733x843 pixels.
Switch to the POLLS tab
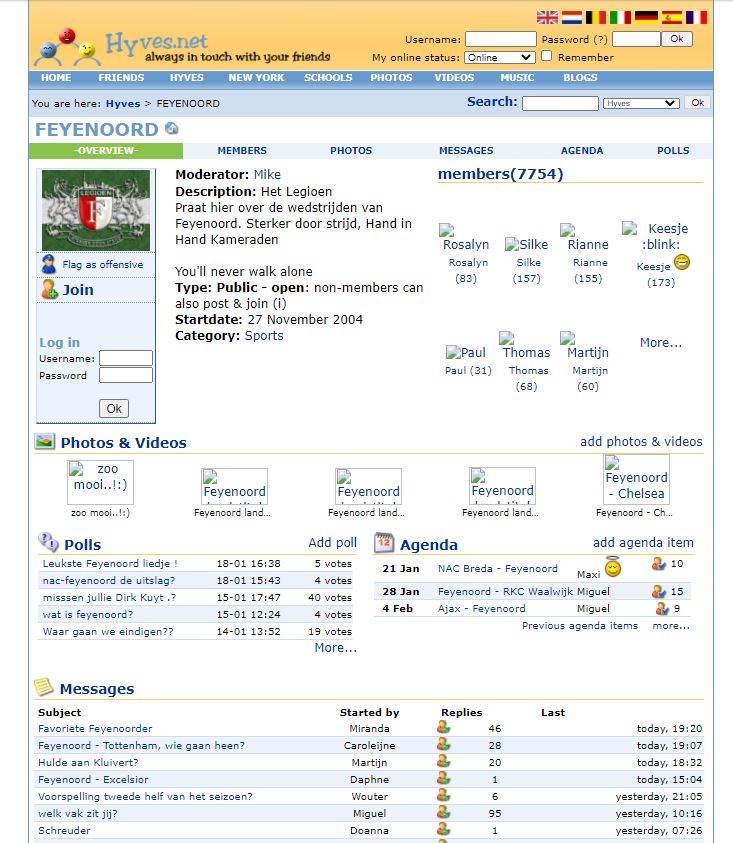click(x=673, y=151)
